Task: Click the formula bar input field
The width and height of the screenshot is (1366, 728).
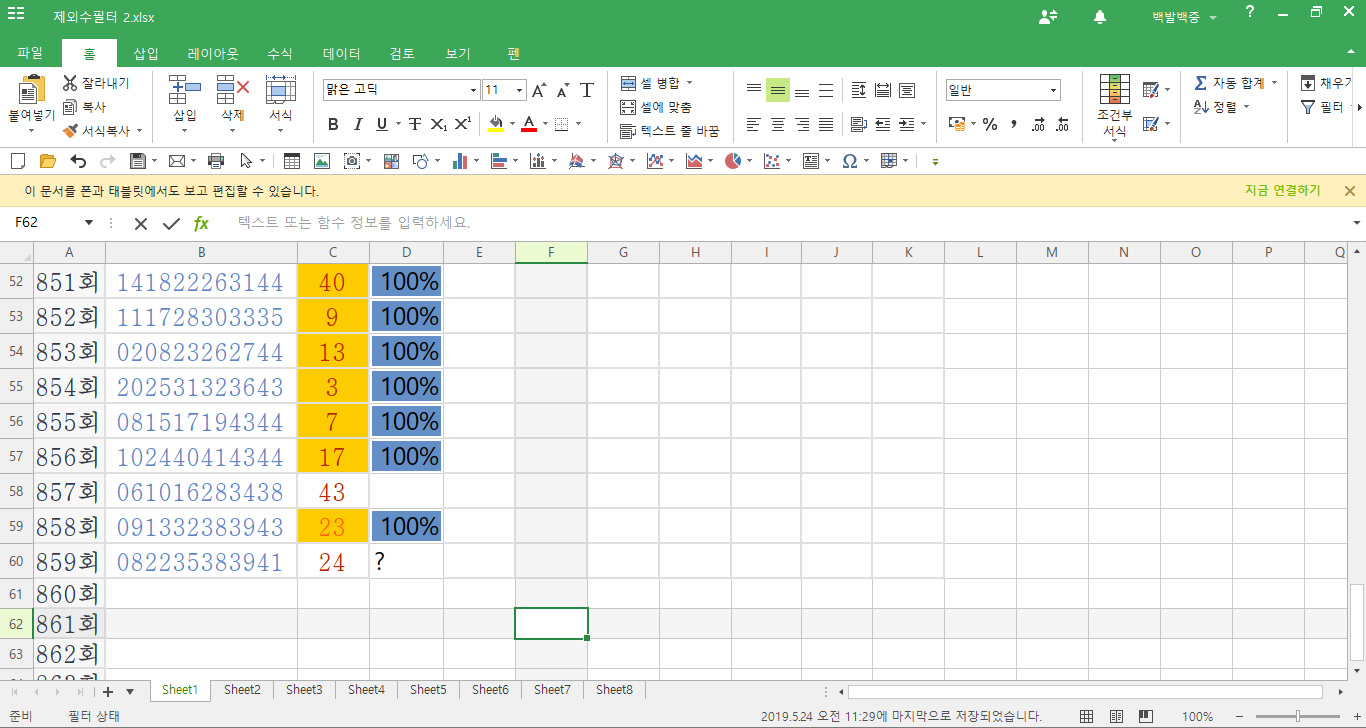Action: pyautogui.click(x=780, y=223)
